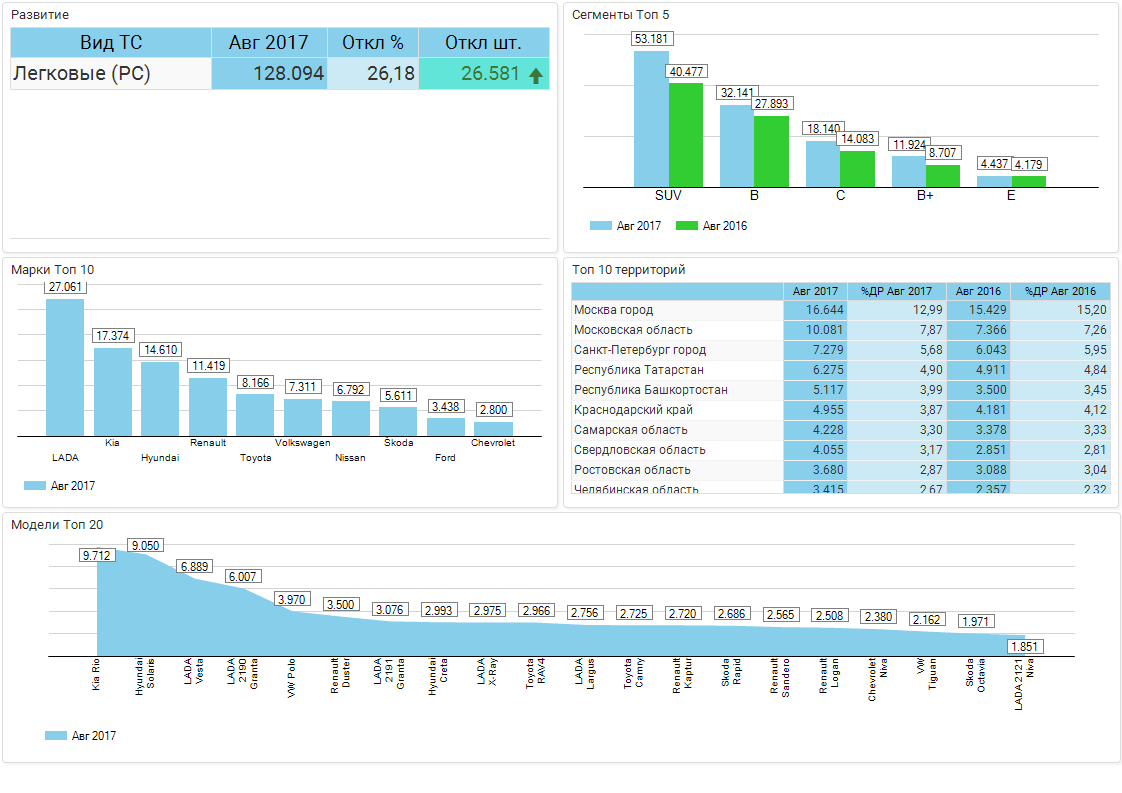Toggle Авг 2017 legend in Модели Топ 20
This screenshot has width=1122, height=793.
56,736
